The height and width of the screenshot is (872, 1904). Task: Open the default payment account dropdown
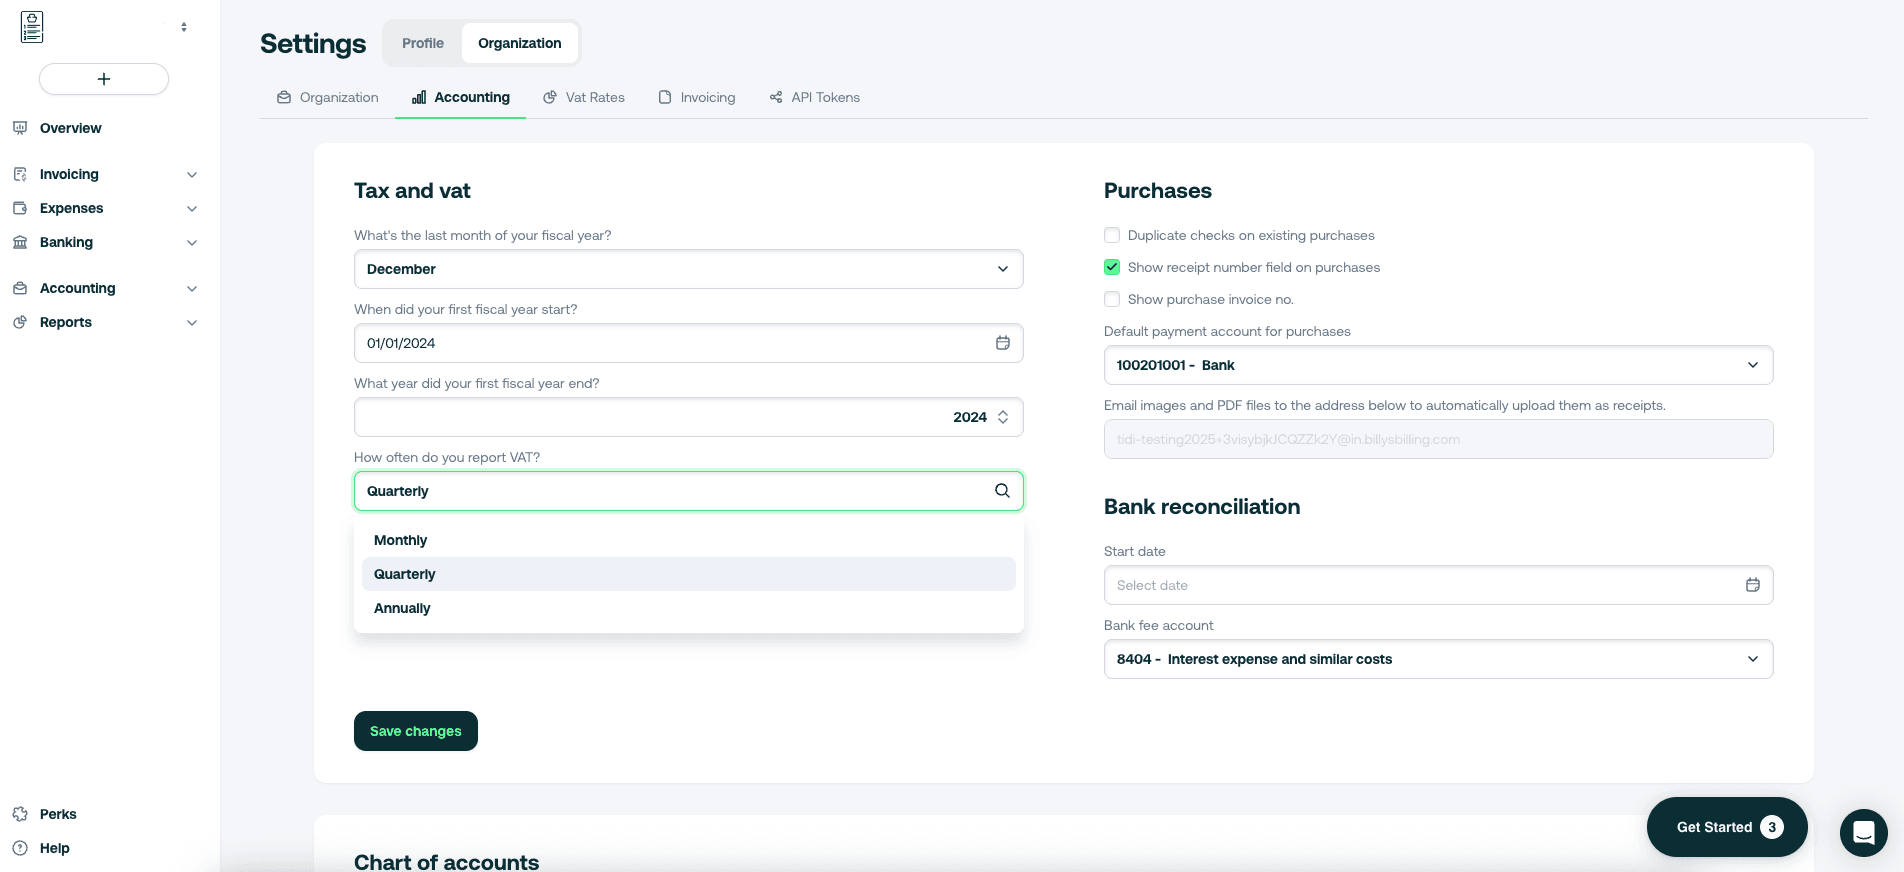click(1438, 365)
